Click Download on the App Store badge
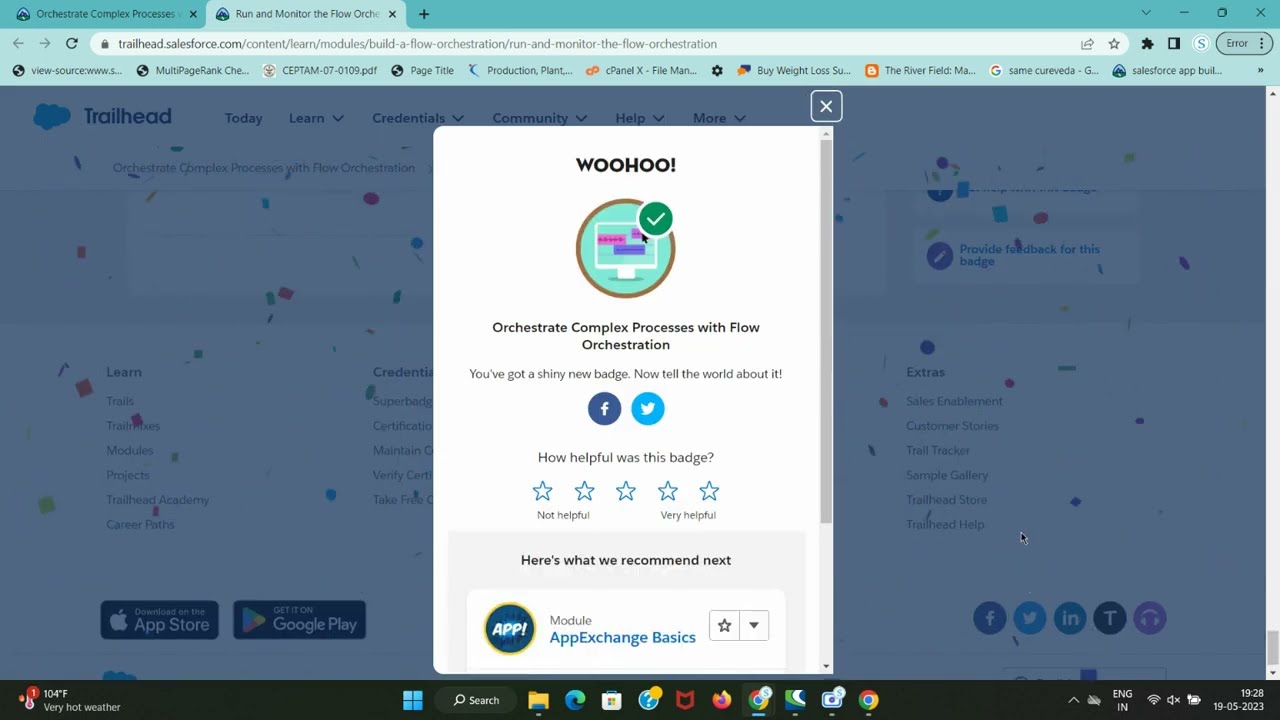 click(x=160, y=620)
